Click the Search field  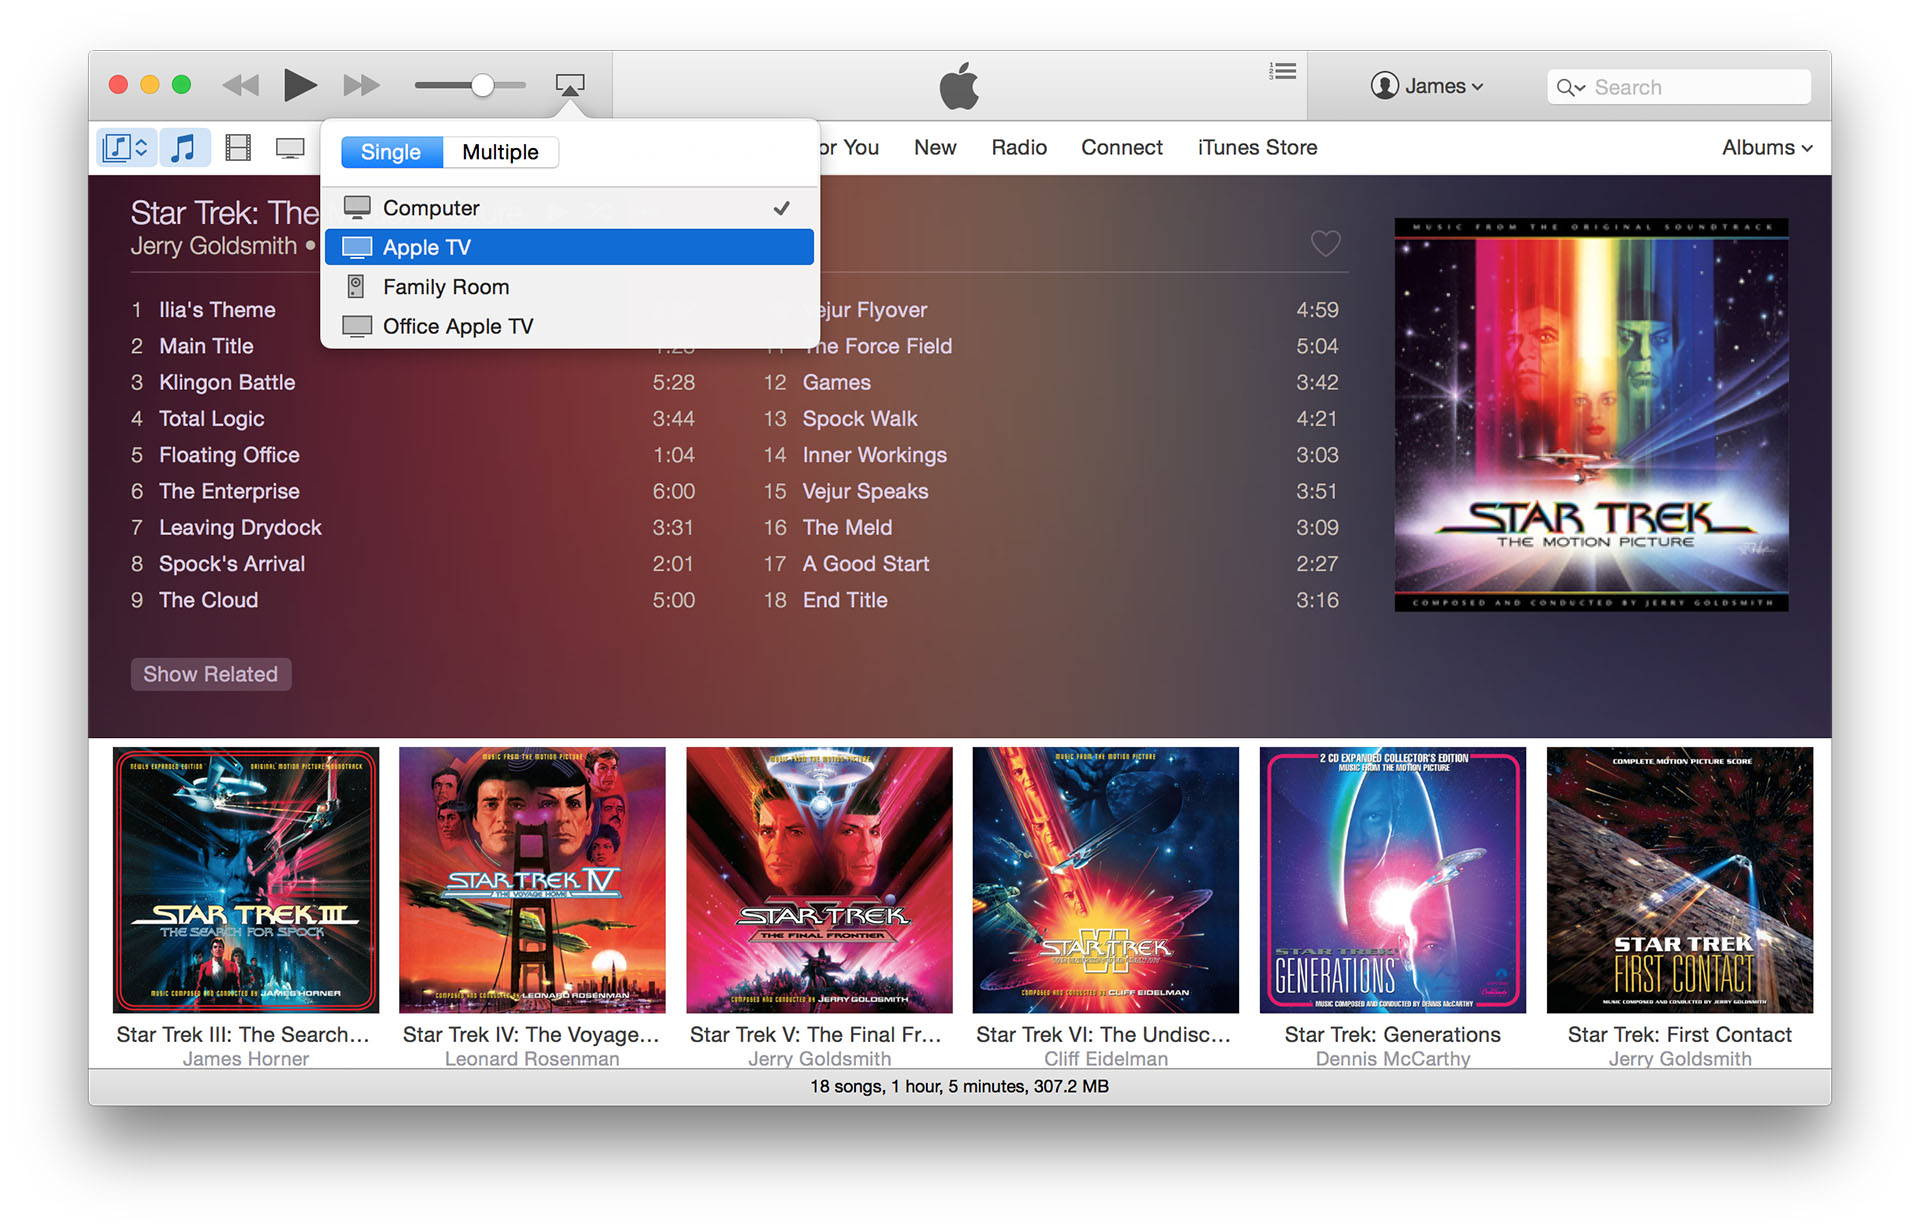[1679, 87]
